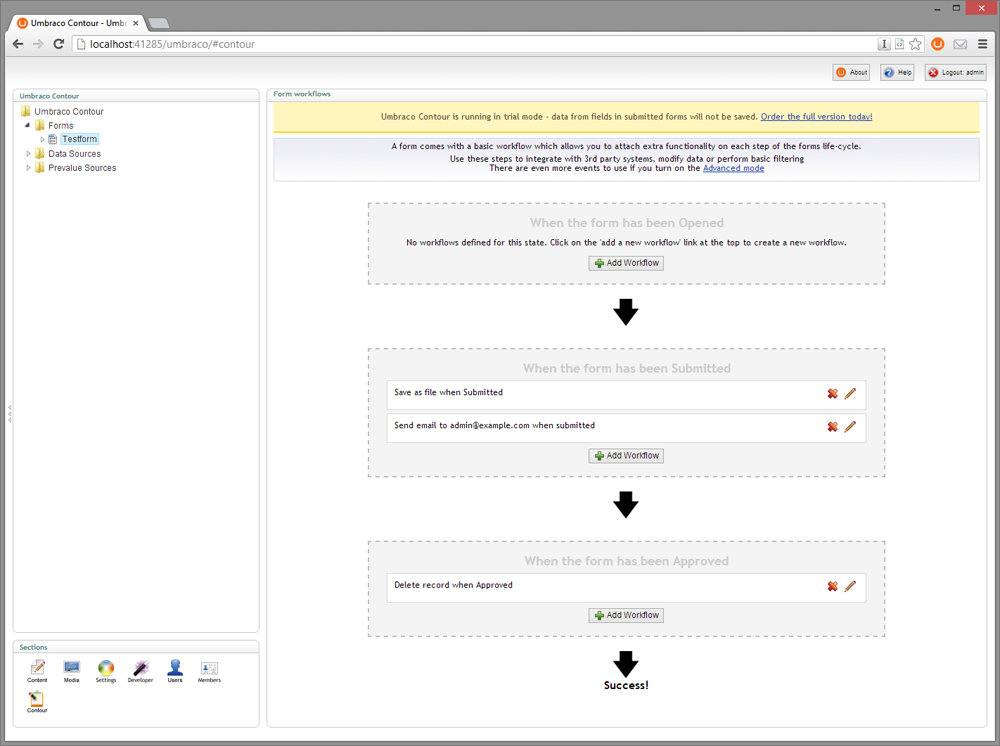The image size is (1000, 746).
Task: Select the Forms folder in the tree
Action: click(61, 126)
